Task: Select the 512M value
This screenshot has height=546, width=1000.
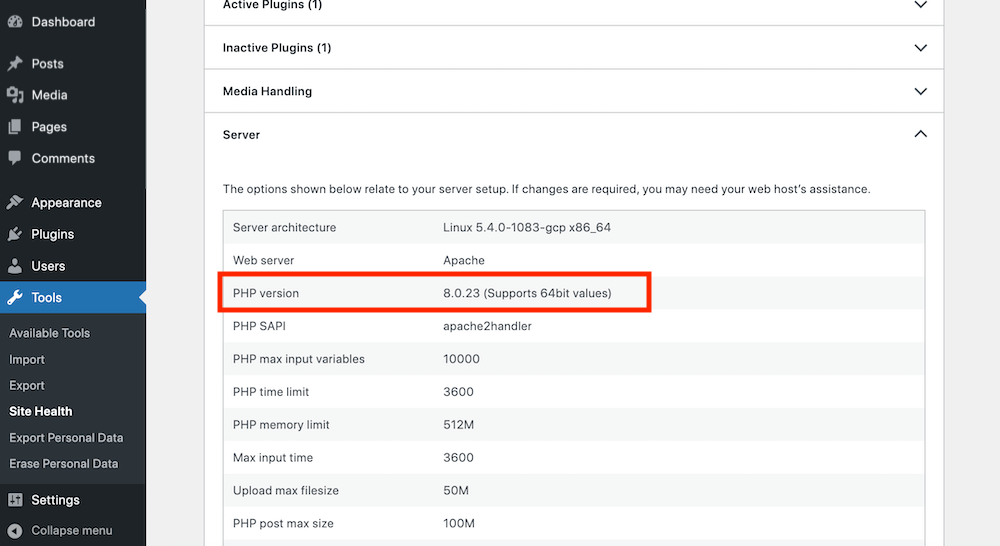Action: (x=459, y=425)
